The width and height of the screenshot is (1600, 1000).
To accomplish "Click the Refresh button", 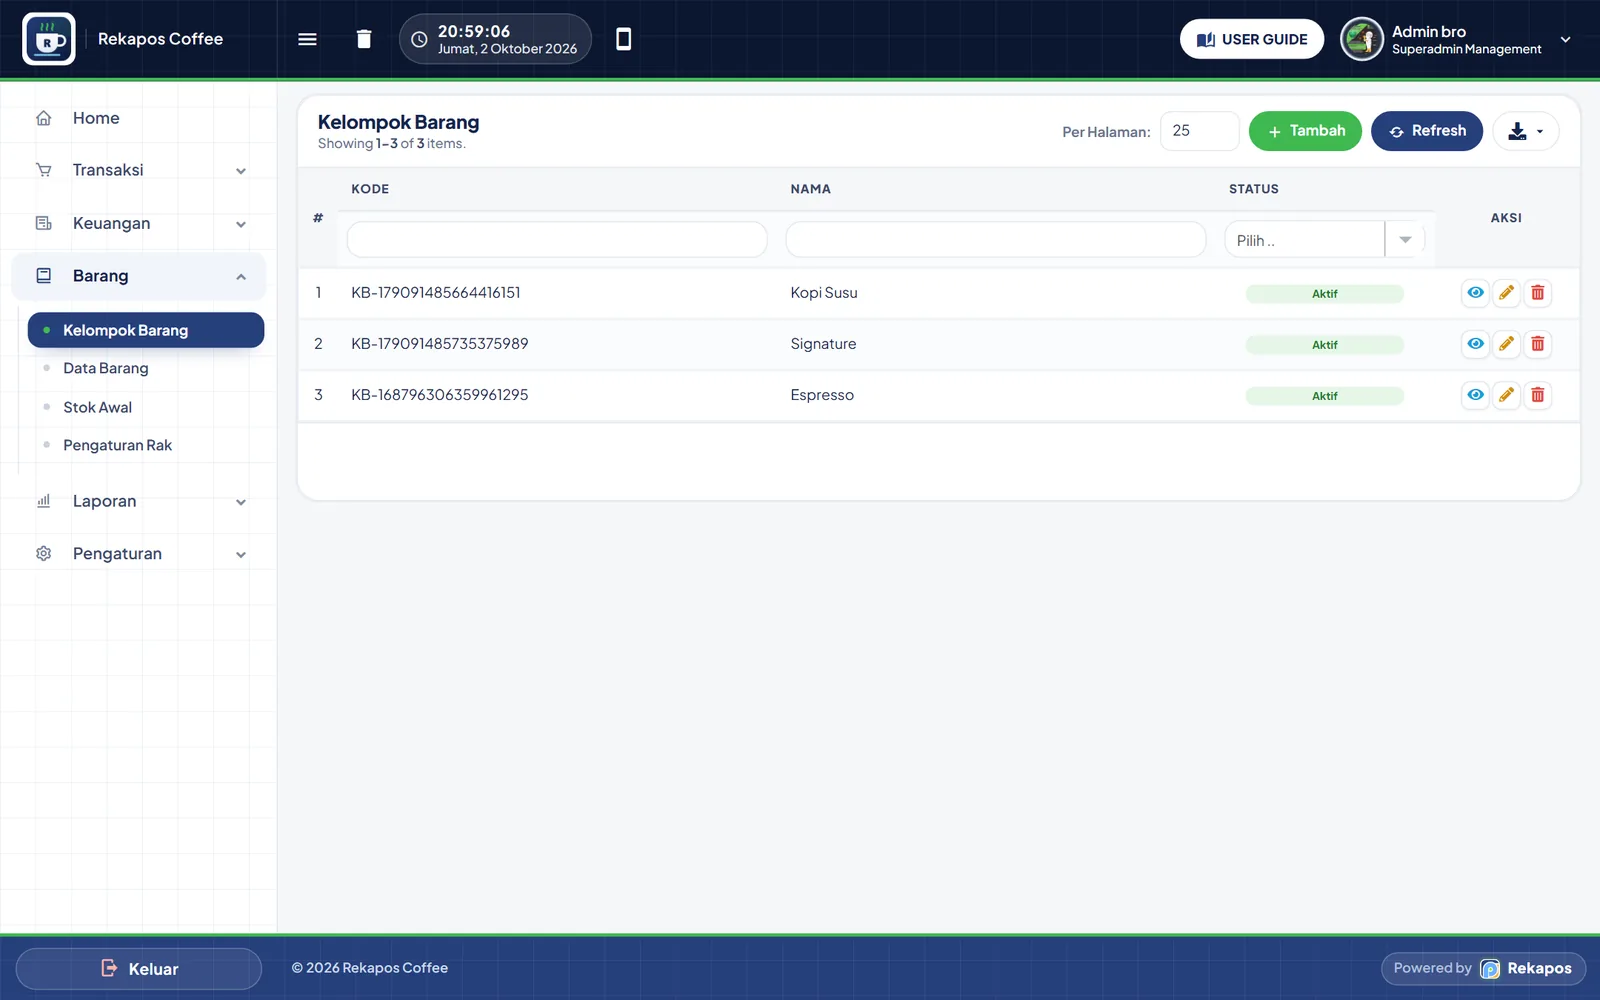I will (1427, 131).
